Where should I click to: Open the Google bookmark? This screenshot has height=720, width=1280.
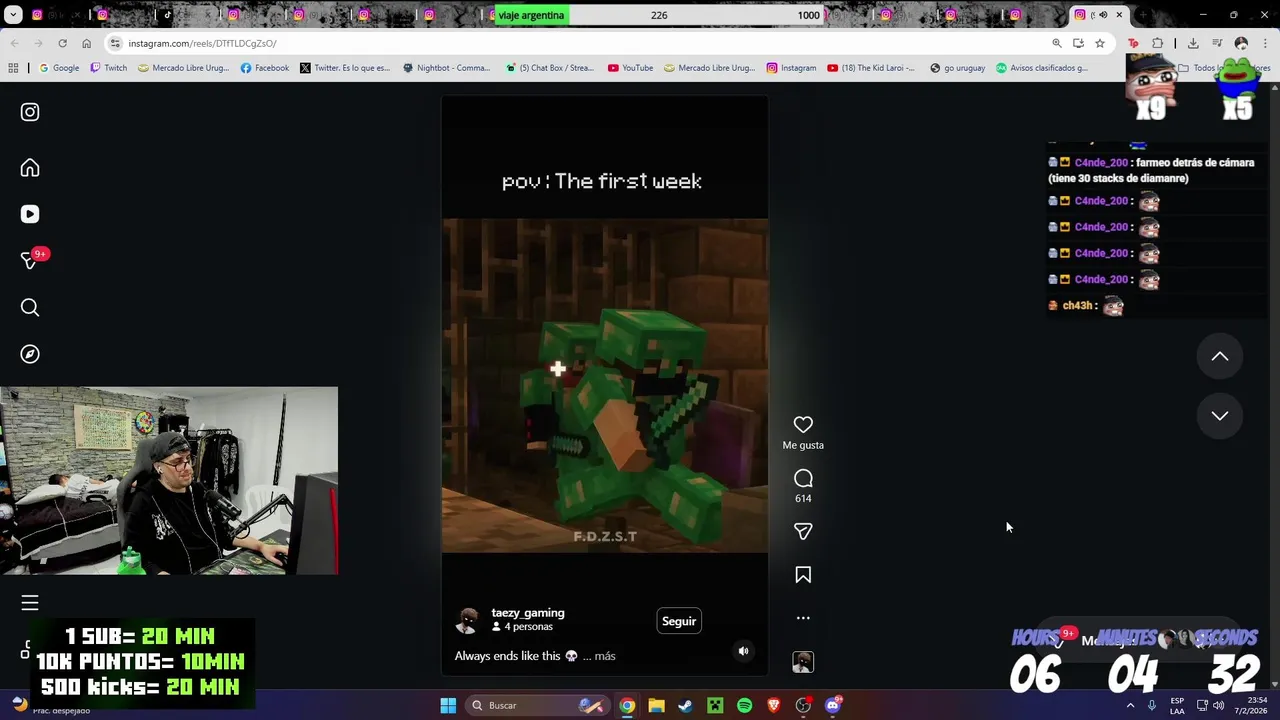coord(59,68)
